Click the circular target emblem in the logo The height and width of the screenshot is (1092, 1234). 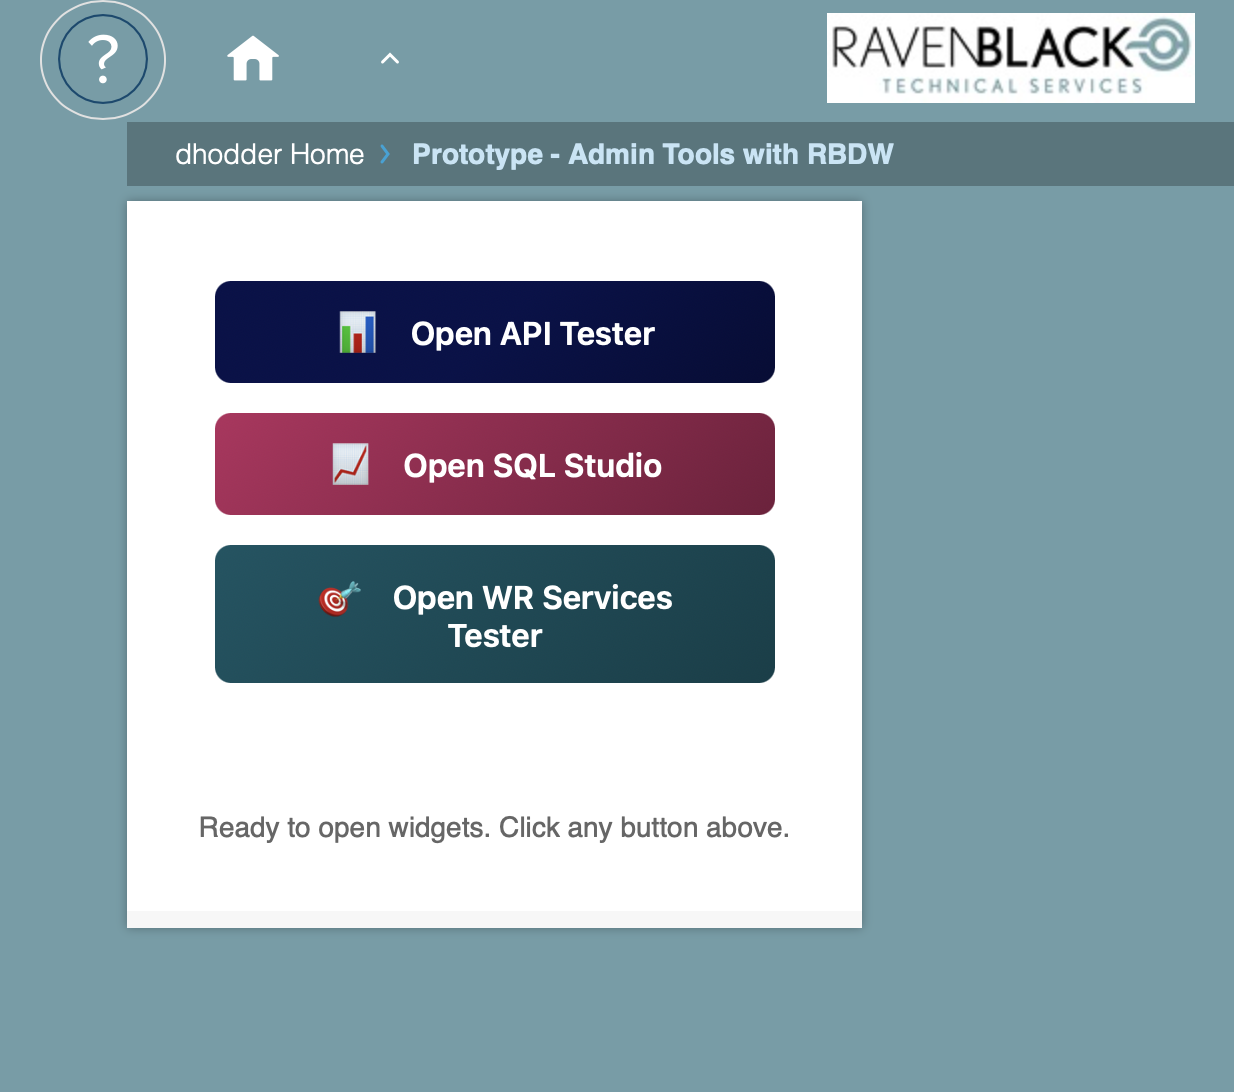click(1160, 46)
